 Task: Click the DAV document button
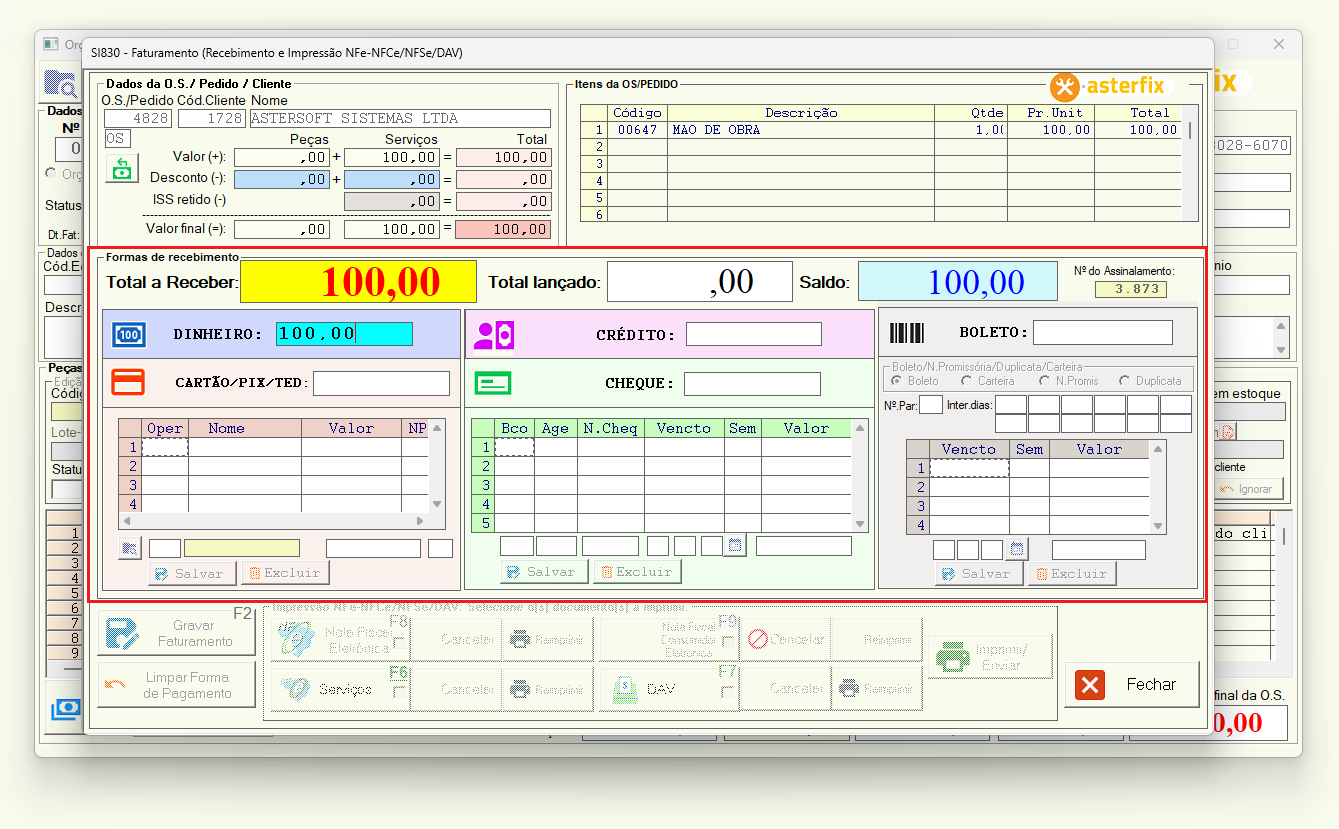pos(668,689)
